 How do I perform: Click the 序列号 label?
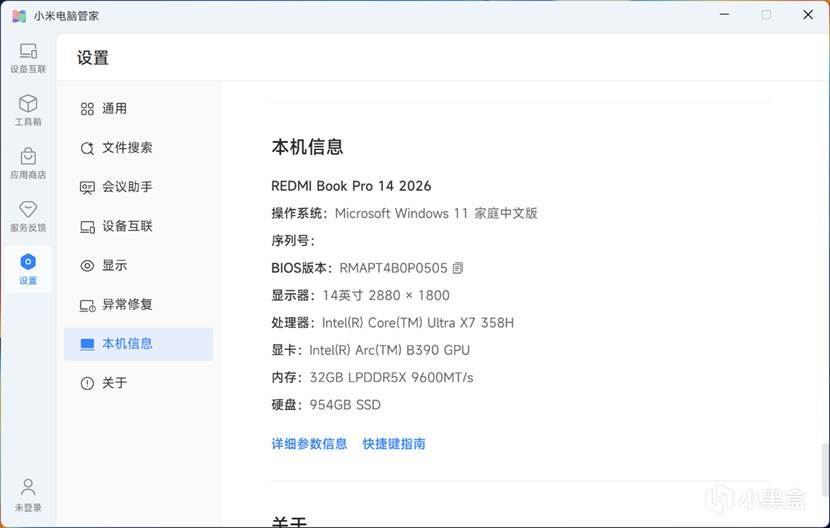point(293,241)
